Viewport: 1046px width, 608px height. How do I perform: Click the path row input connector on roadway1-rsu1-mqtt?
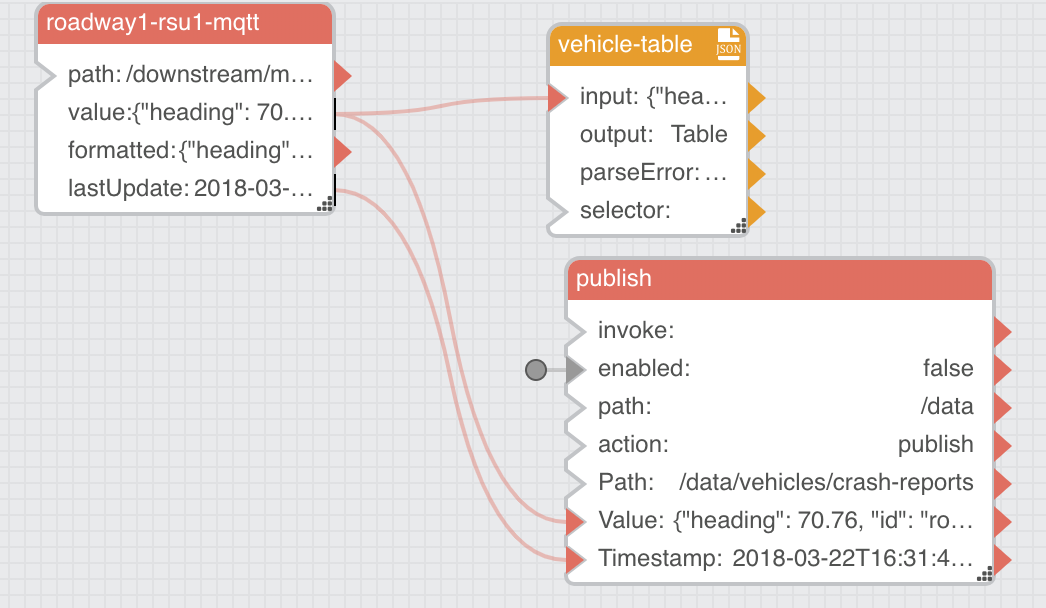click(x=46, y=75)
